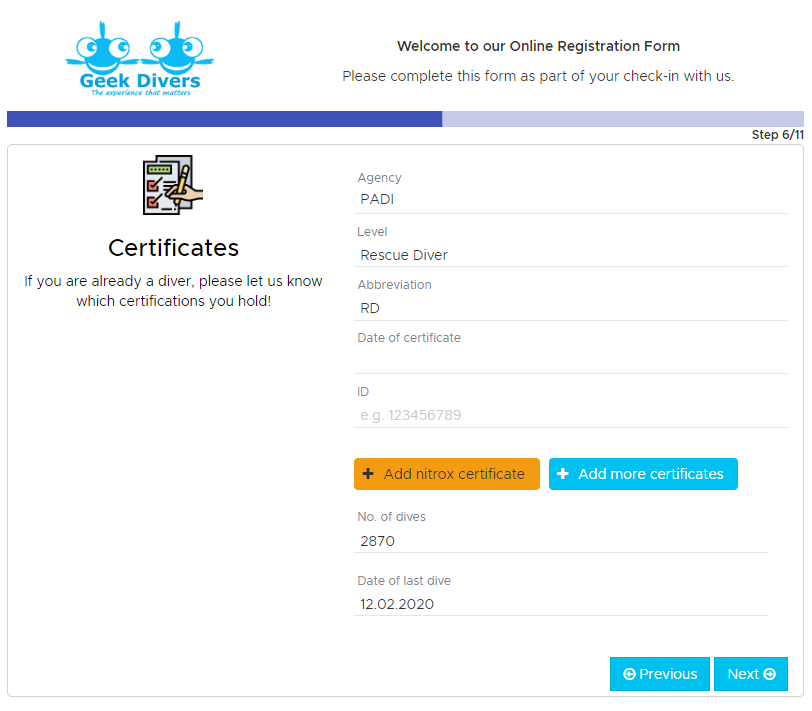Screen dimensions: 812x711
Task: Continue with the Next button
Action: tap(751, 674)
